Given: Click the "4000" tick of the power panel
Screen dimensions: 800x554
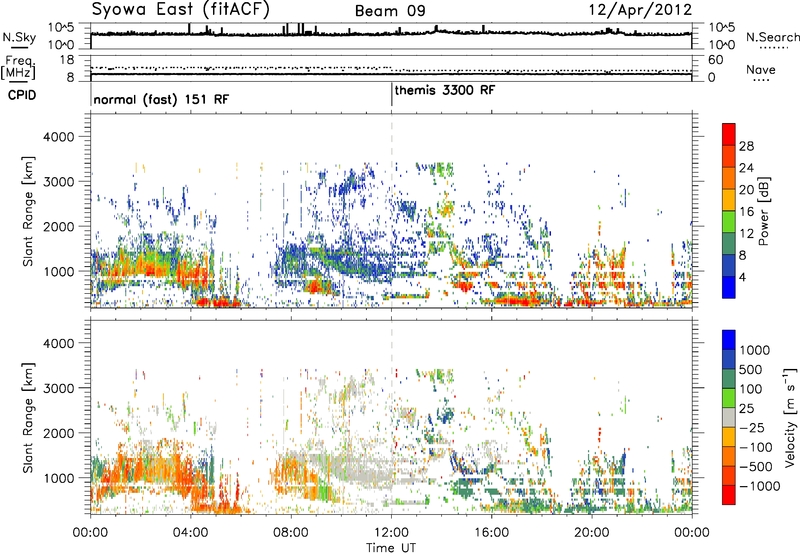Looking at the screenshot, I should click(58, 137).
